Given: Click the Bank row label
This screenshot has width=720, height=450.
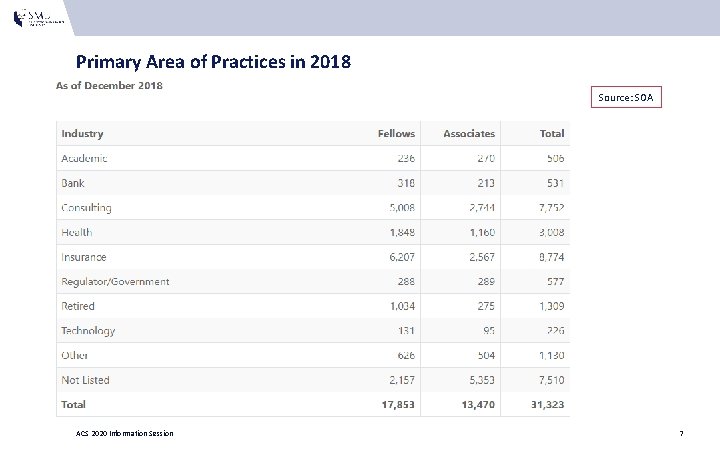Looking at the screenshot, I should [x=73, y=183].
